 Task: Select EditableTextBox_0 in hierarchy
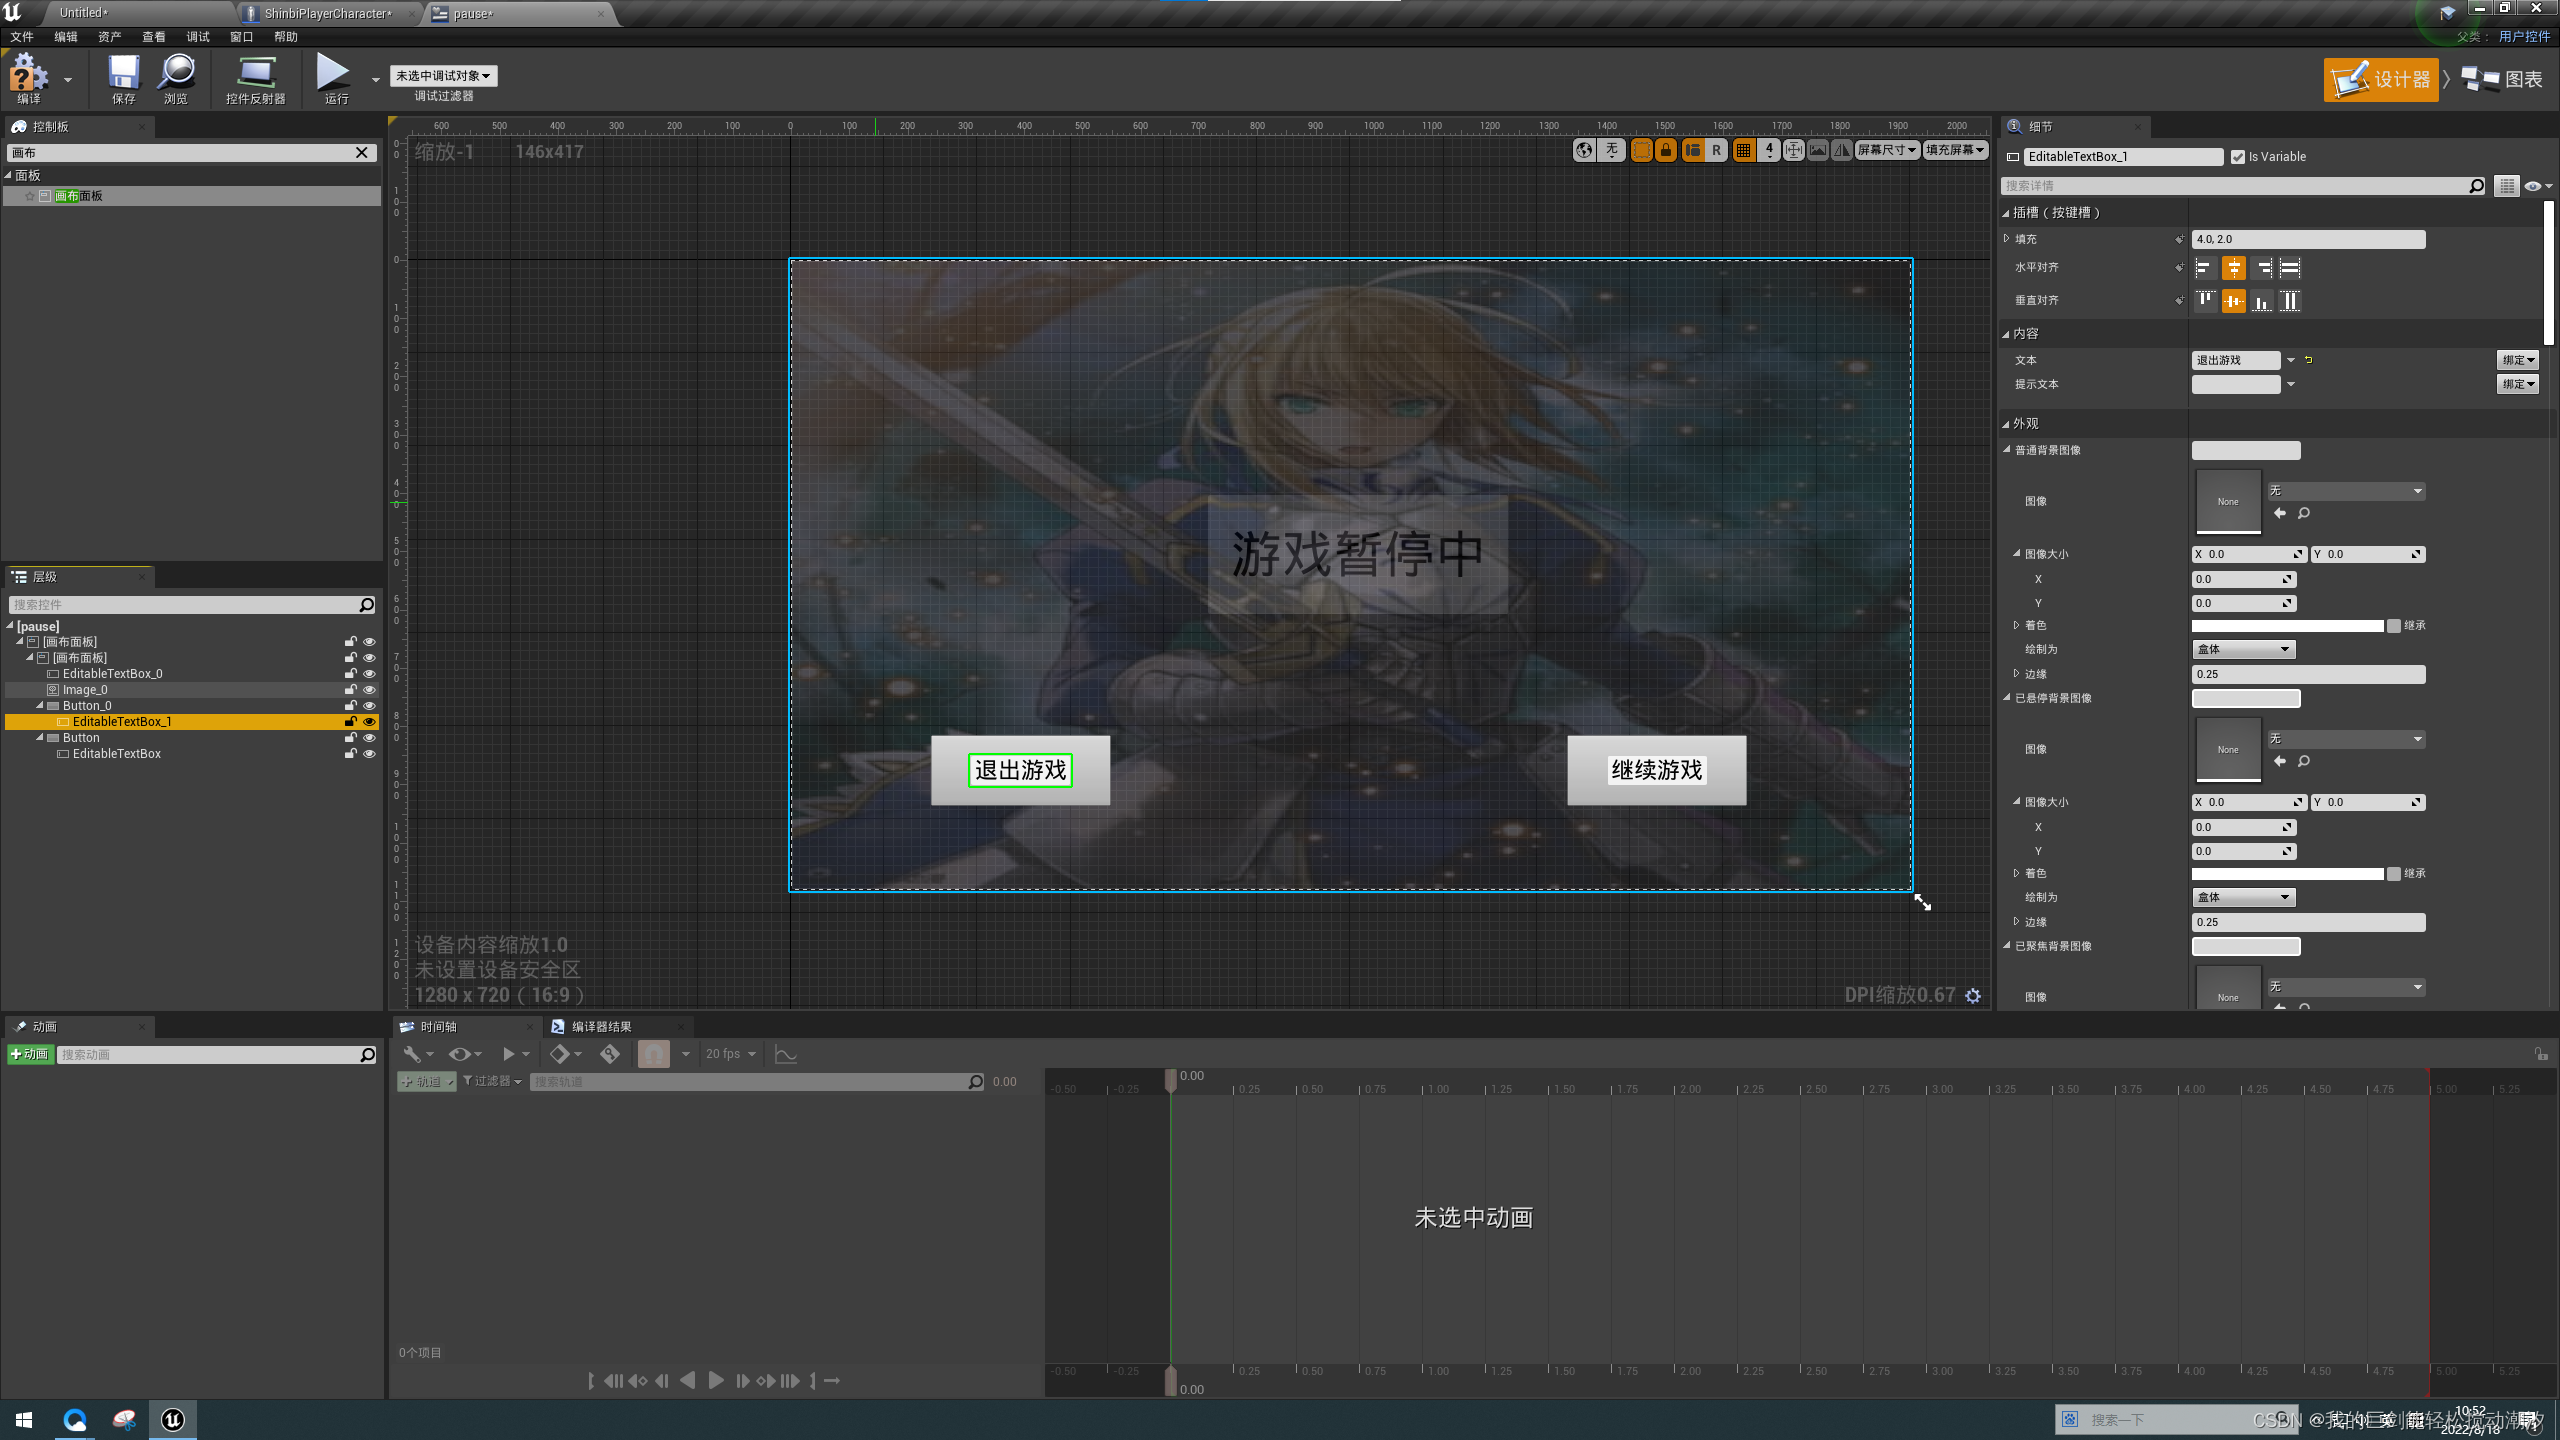point(112,674)
